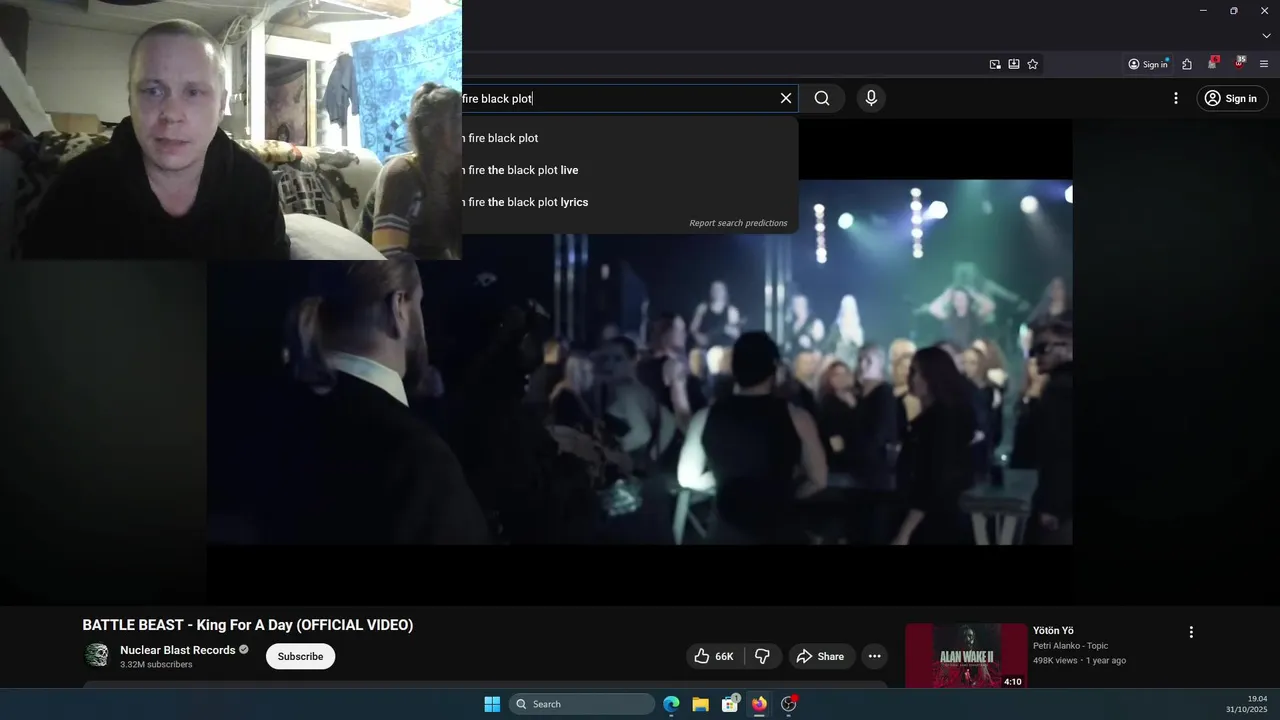Open the Windows Start menu
The width and height of the screenshot is (1280, 720).
[x=492, y=704]
